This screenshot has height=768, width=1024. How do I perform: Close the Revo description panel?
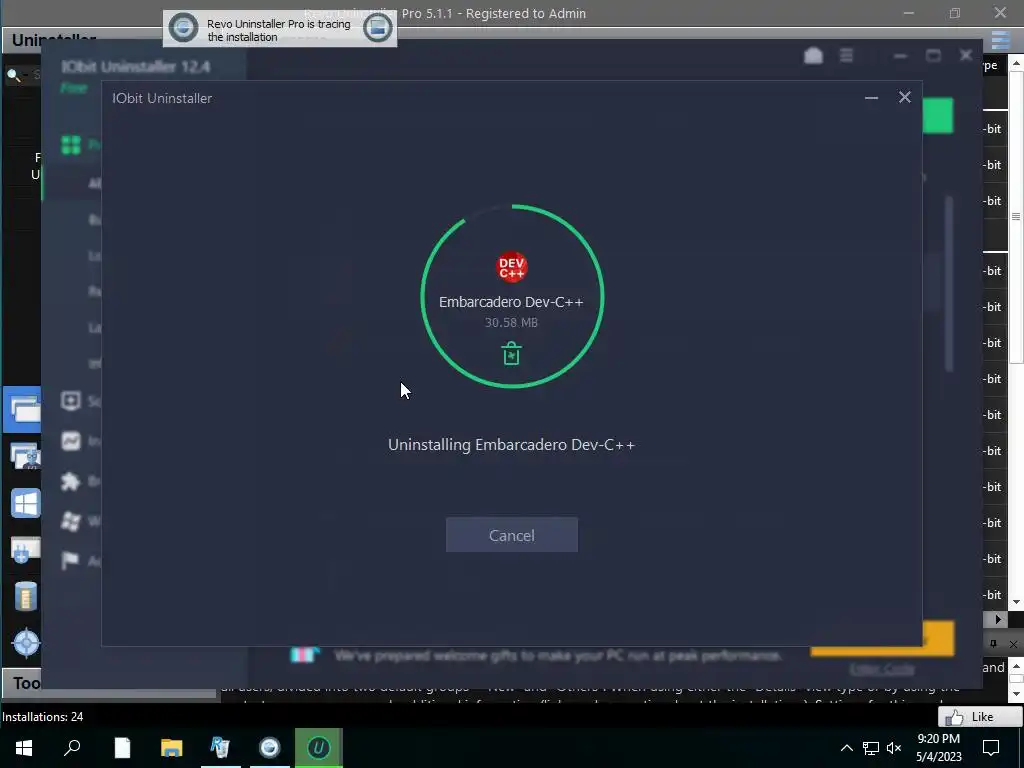click(1013, 644)
